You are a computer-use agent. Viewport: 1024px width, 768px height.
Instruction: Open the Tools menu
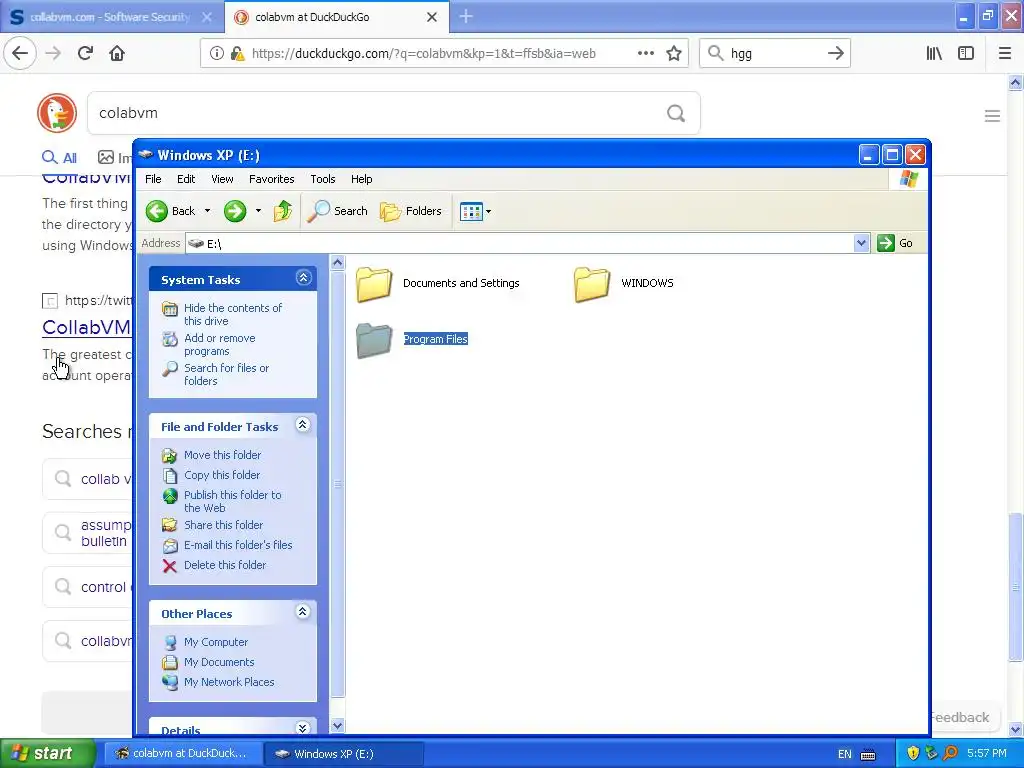click(323, 179)
